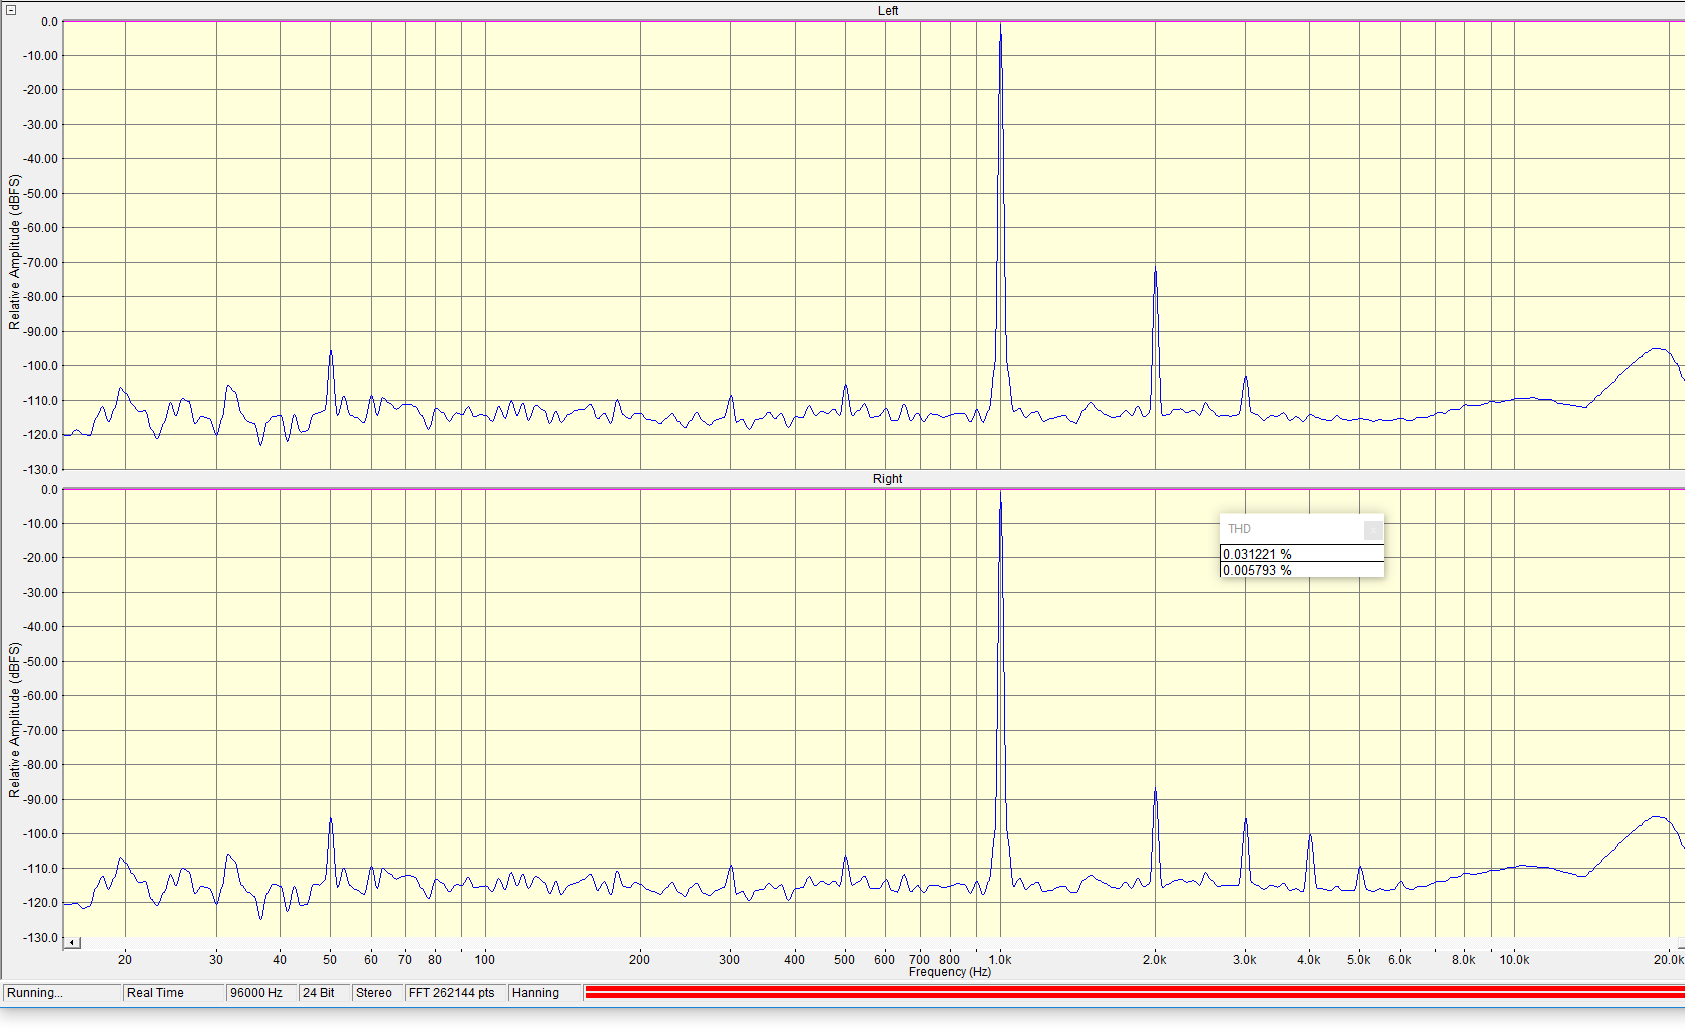Open the 96000 Hz sample rate field
Viewport: 1685px width, 1030px height.
262,993
